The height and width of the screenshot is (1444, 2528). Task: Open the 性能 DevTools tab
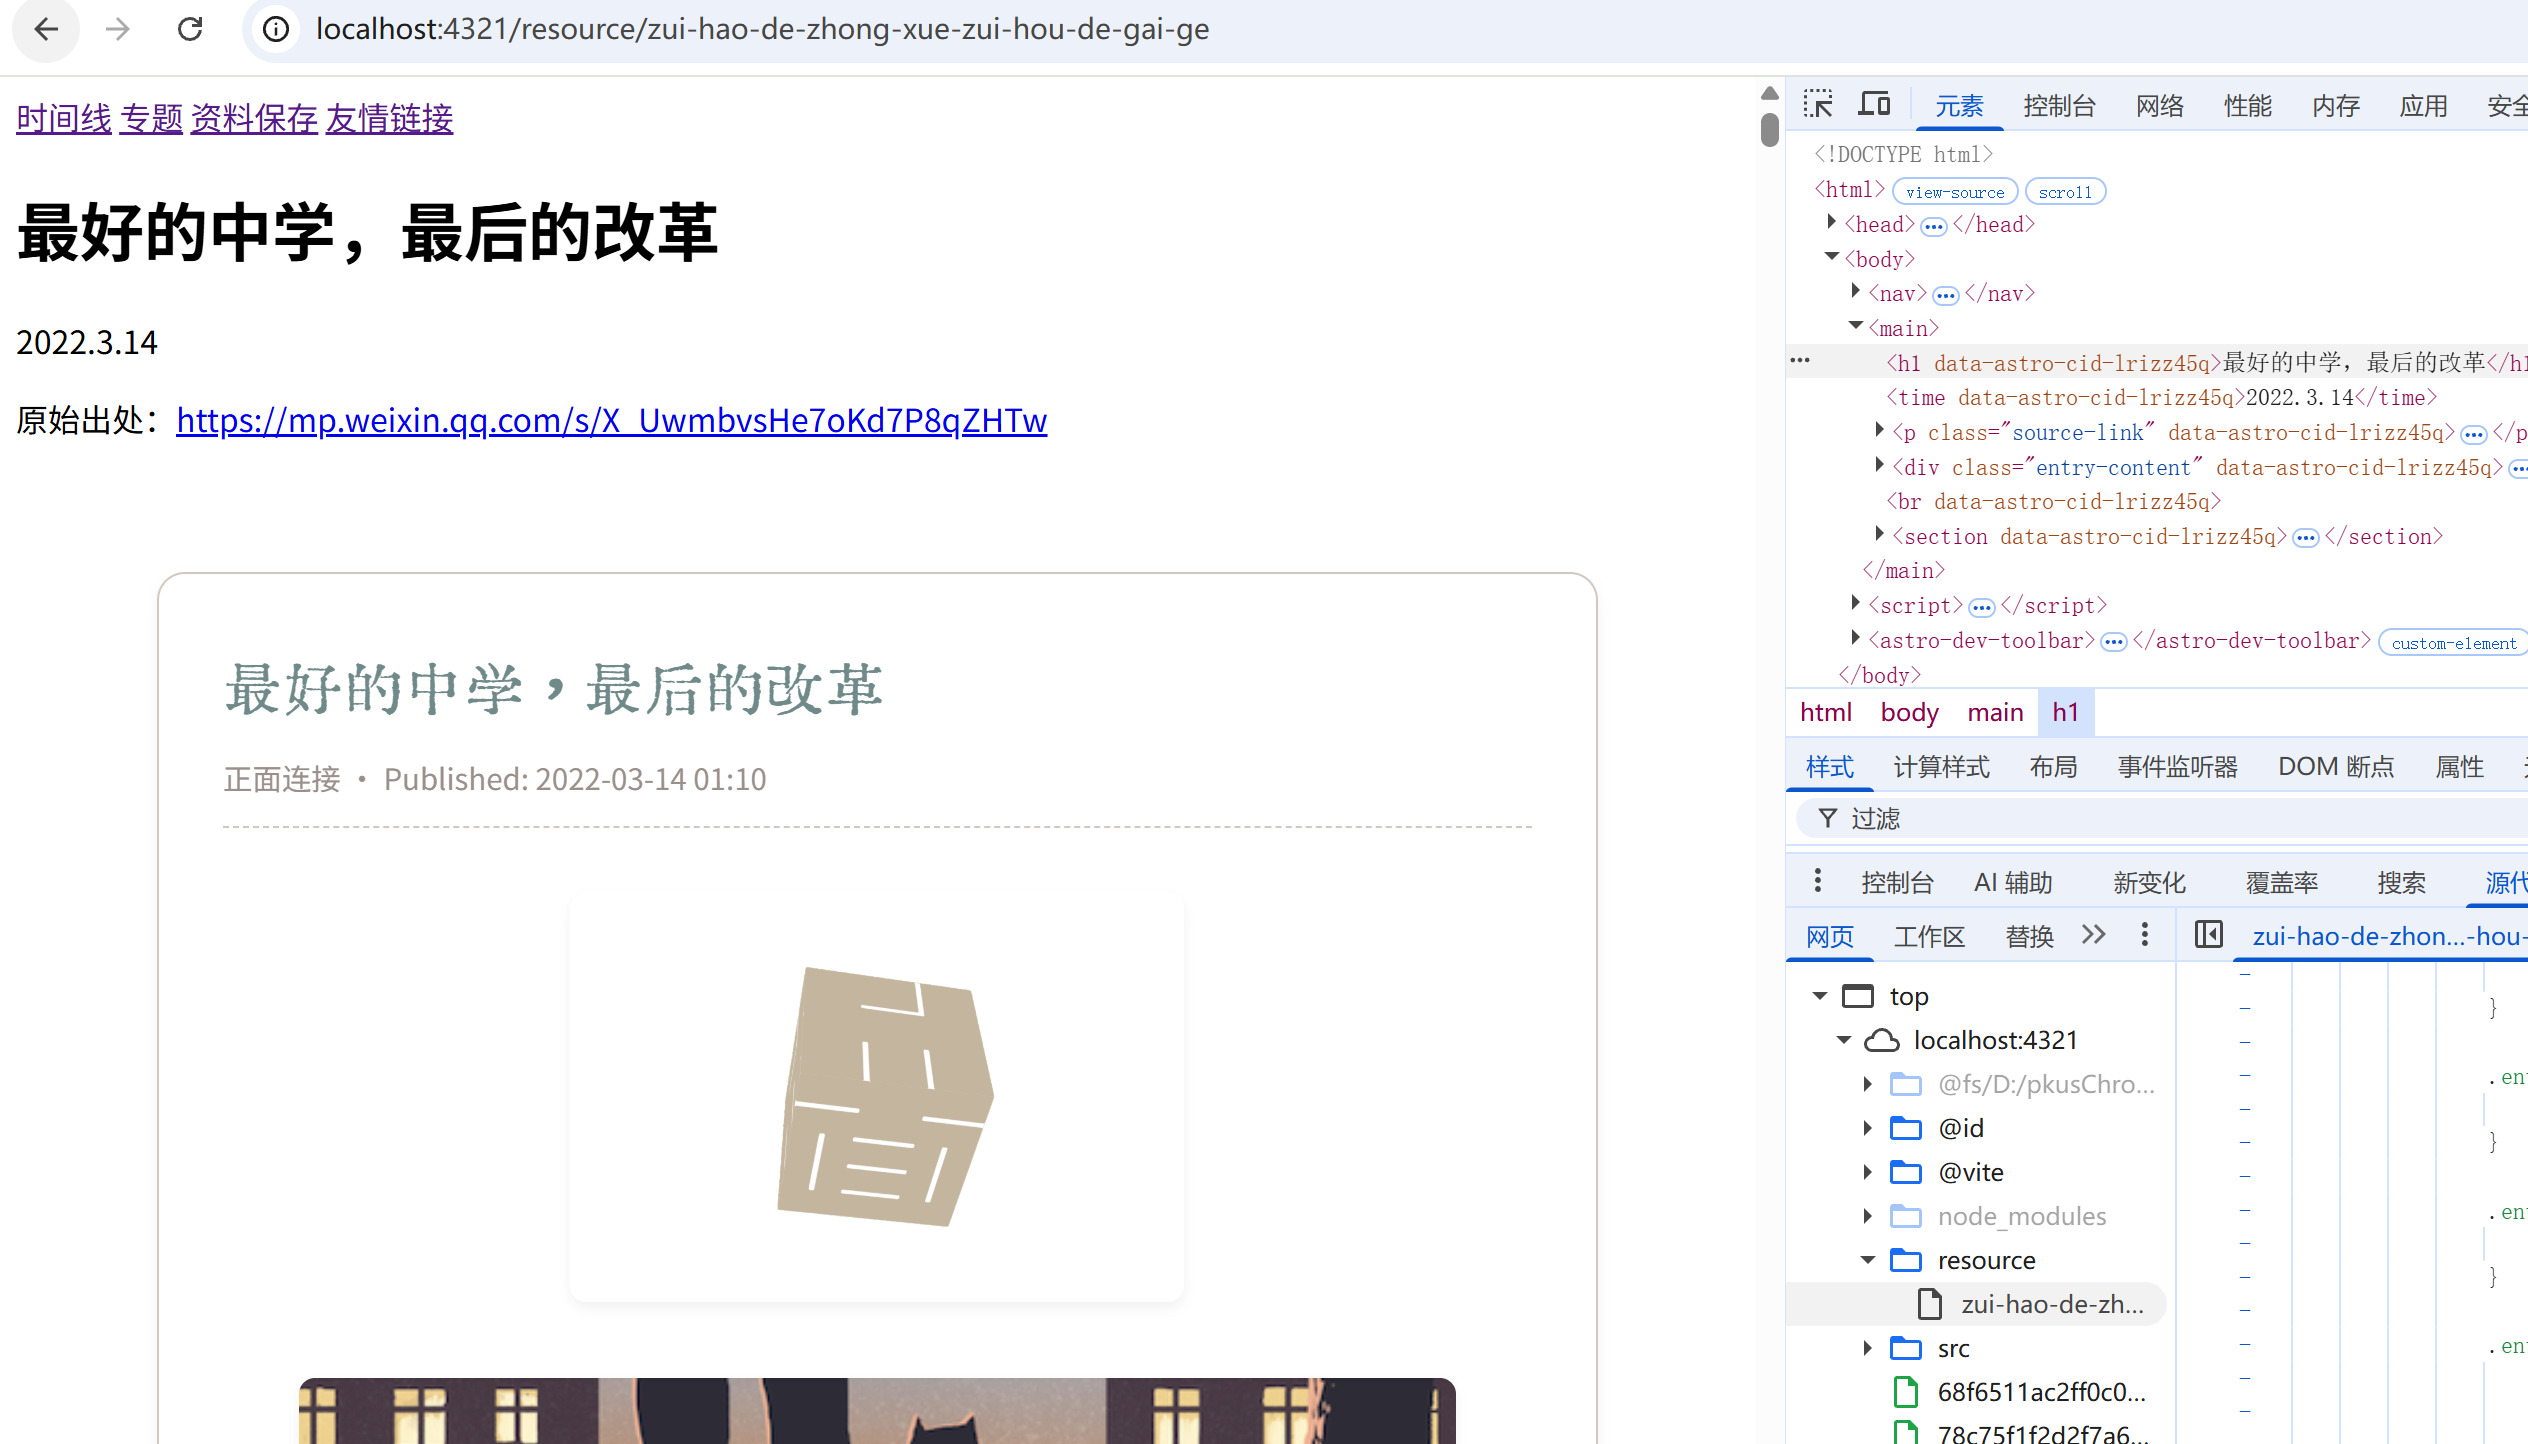(x=2248, y=106)
